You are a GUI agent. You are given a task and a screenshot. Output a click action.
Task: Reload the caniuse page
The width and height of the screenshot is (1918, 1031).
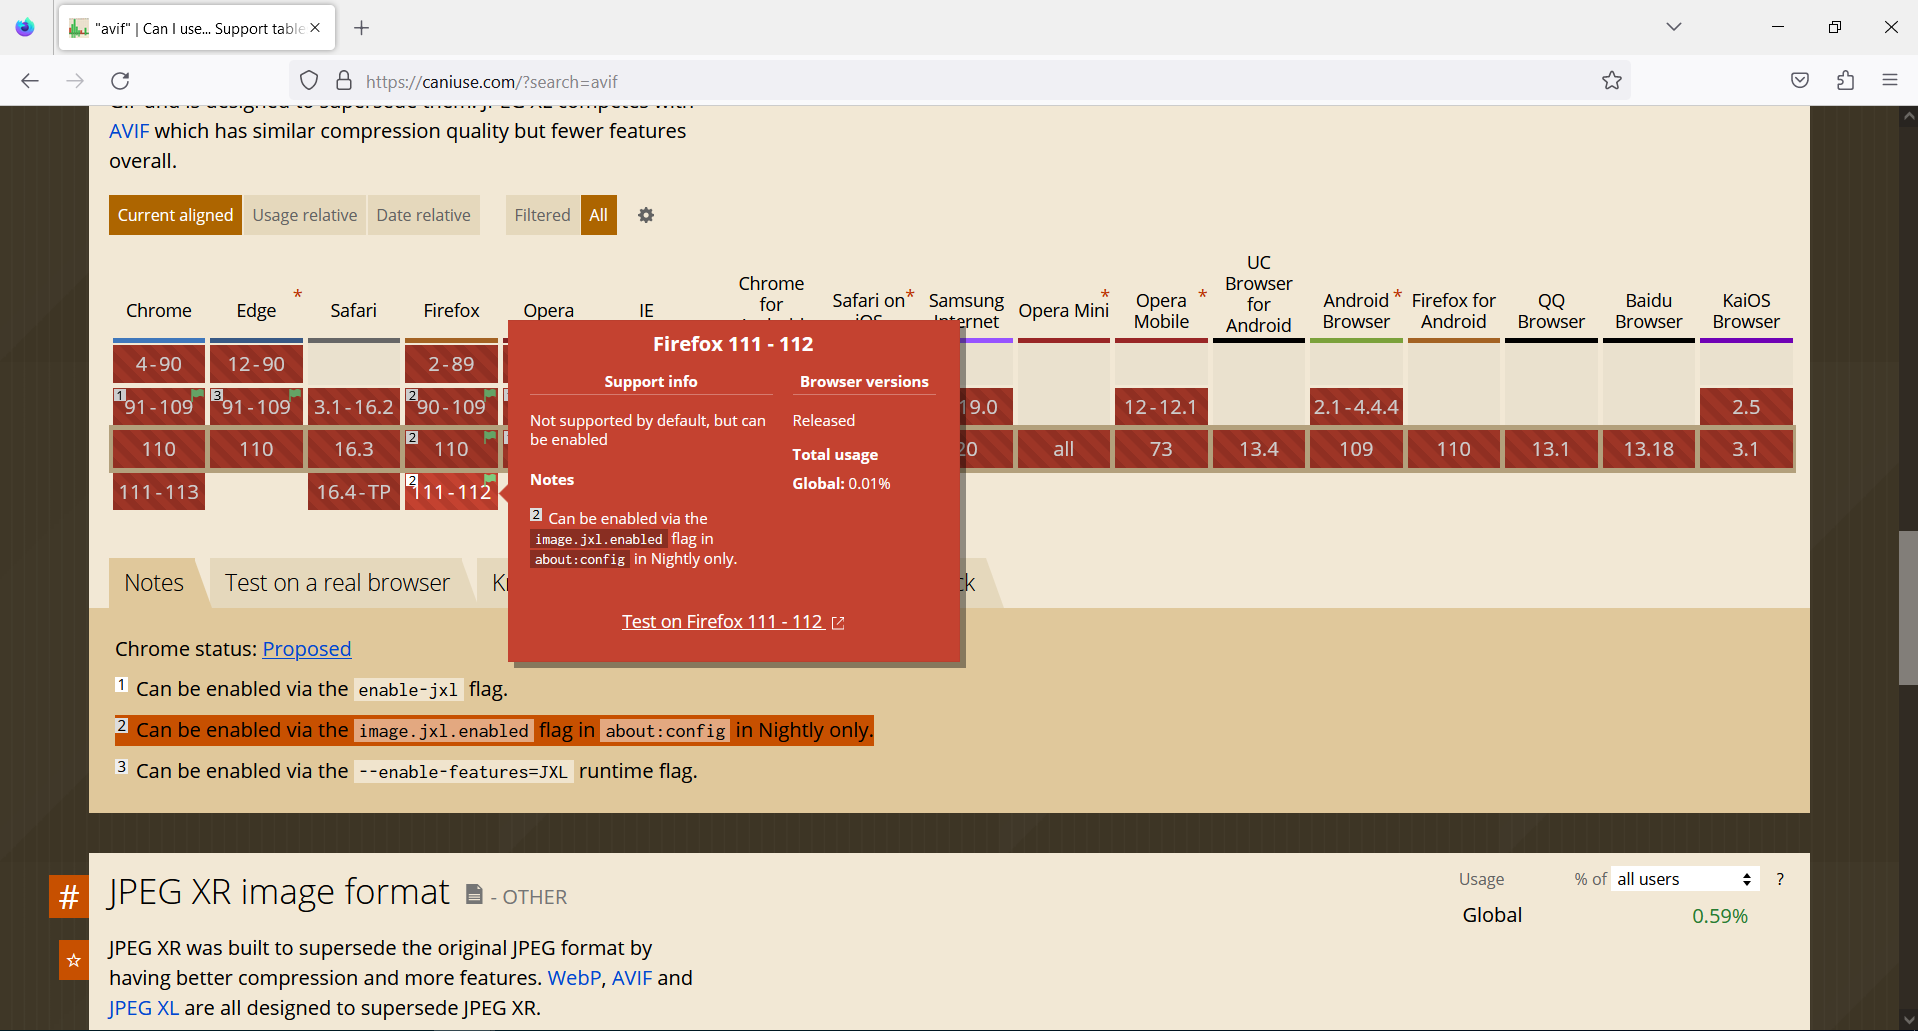[120, 81]
